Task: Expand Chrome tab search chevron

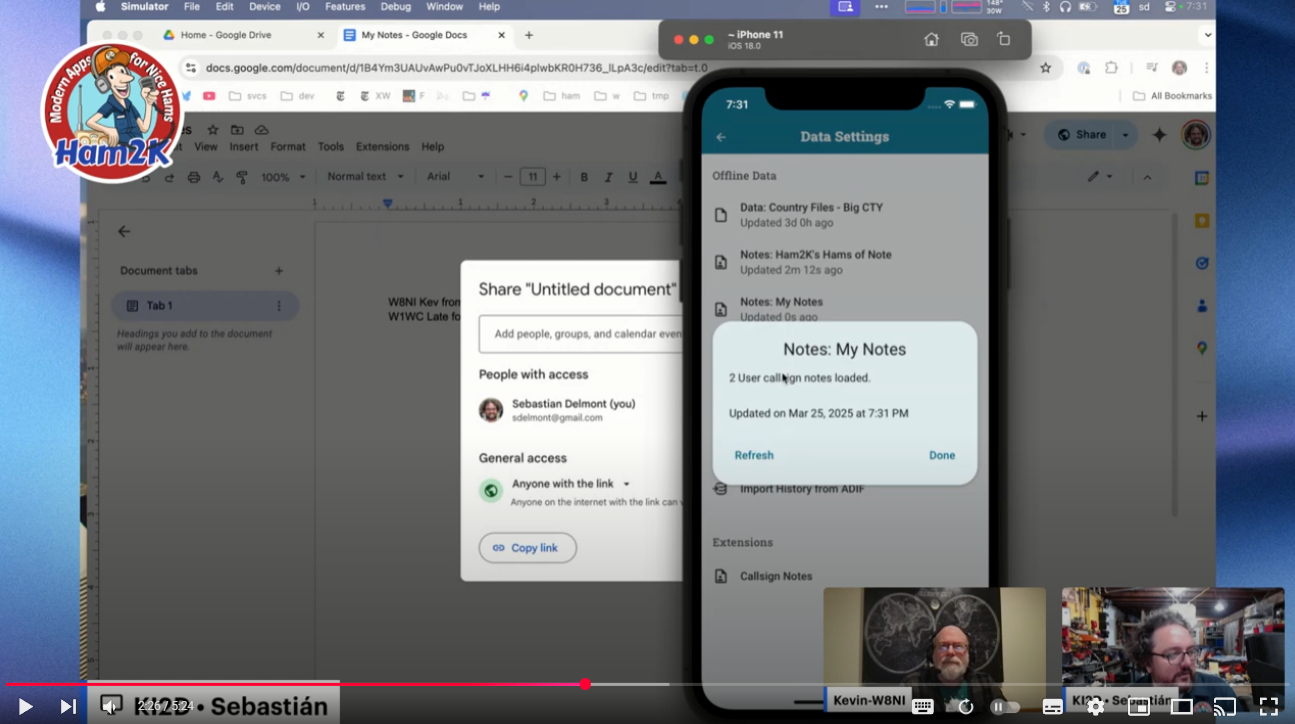Action: coord(1208,35)
